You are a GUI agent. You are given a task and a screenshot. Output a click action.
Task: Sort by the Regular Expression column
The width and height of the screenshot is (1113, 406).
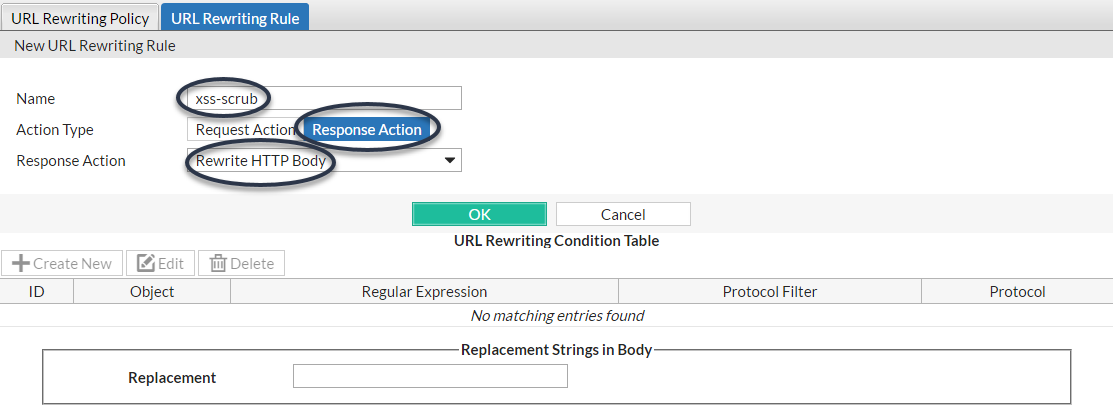tap(424, 291)
